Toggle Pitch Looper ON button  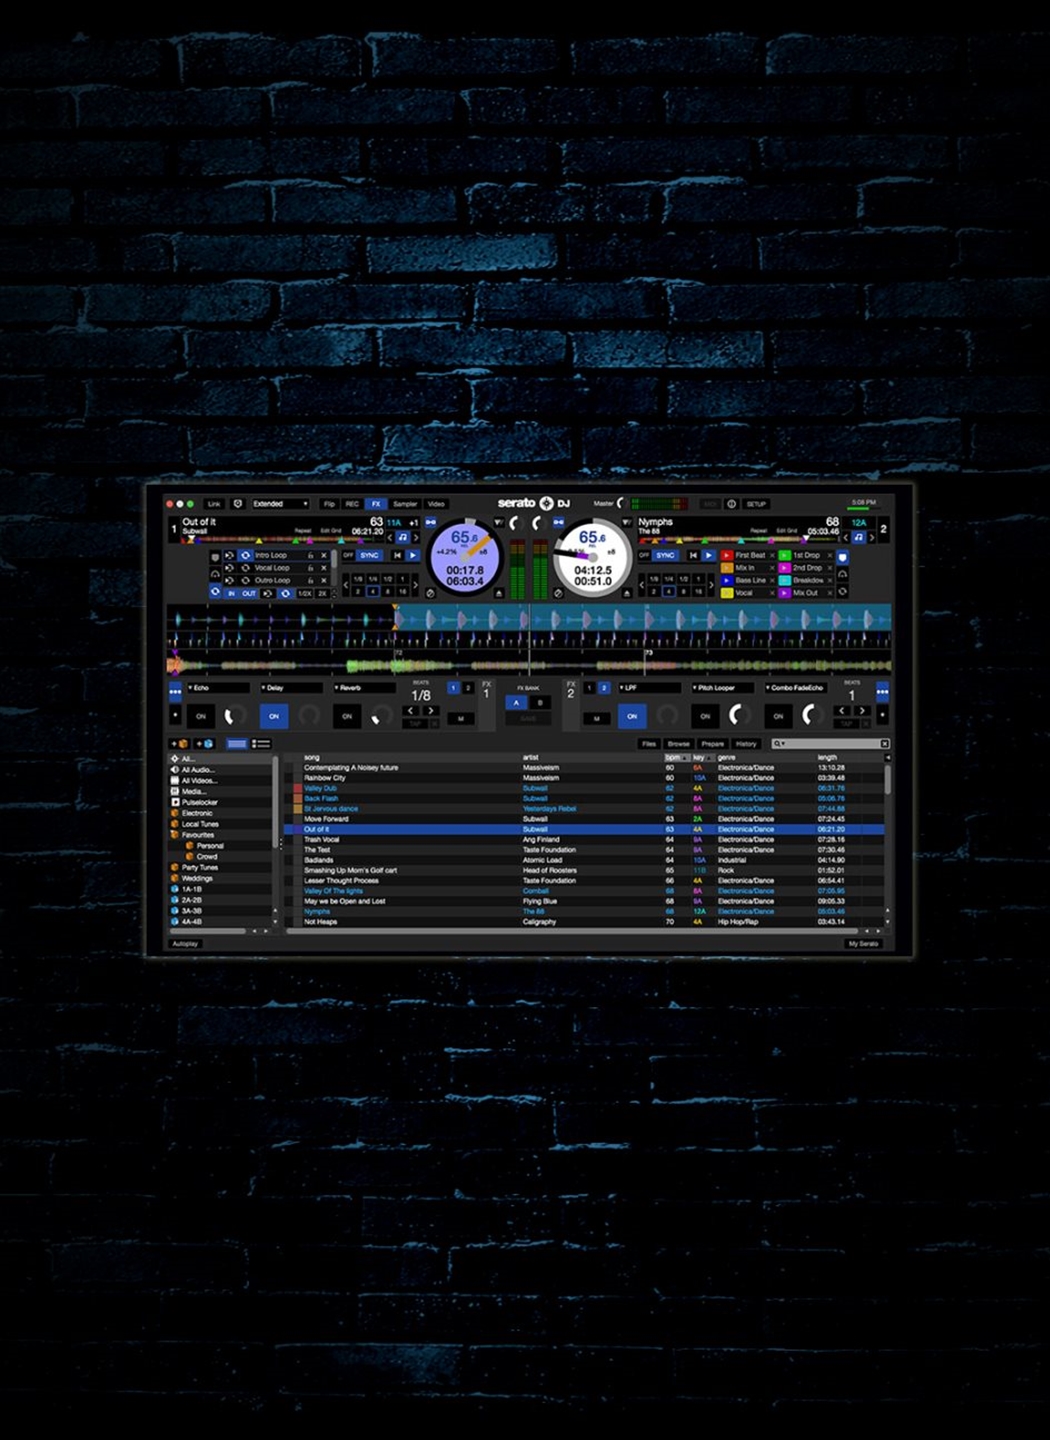[705, 716]
